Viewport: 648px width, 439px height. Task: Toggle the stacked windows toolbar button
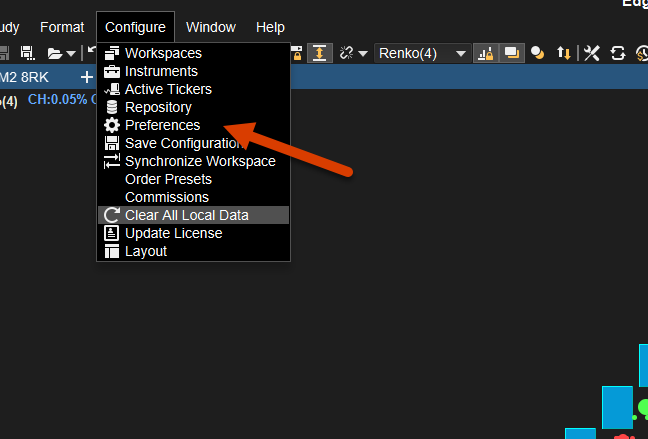[511, 53]
